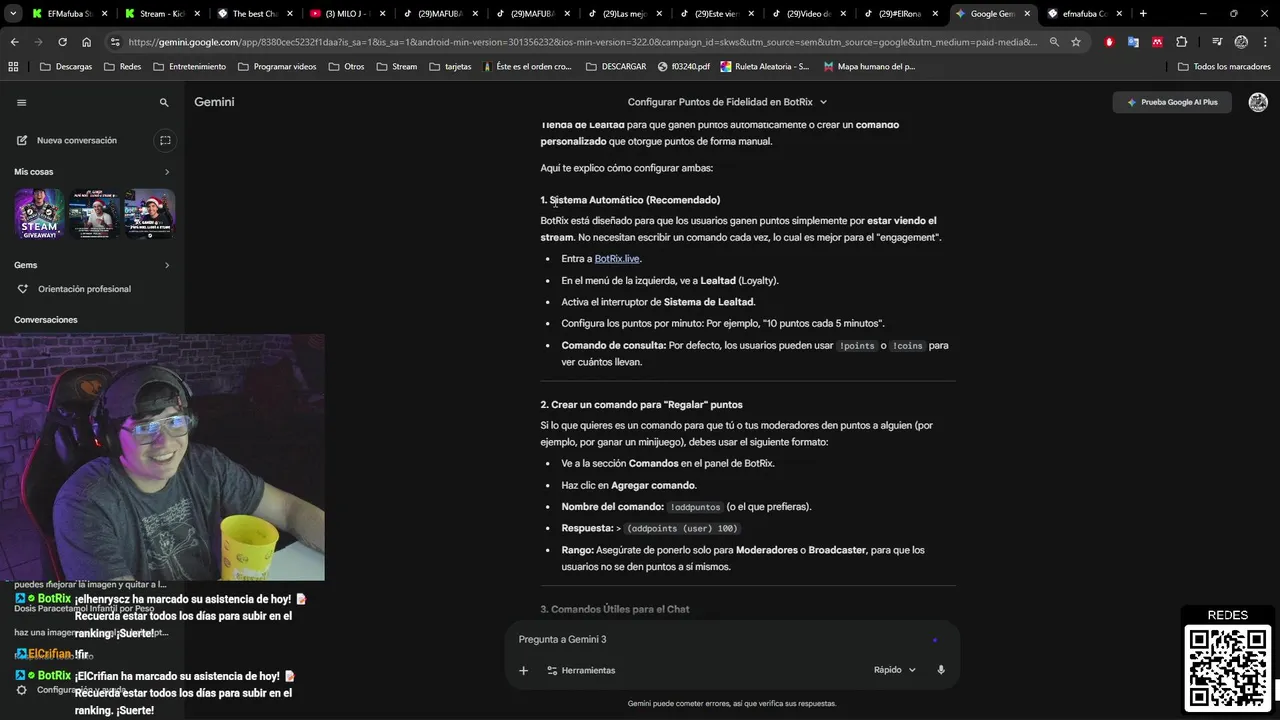Viewport: 1280px width, 720px height.
Task: Switch to The best Chat tab
Action: (253, 14)
